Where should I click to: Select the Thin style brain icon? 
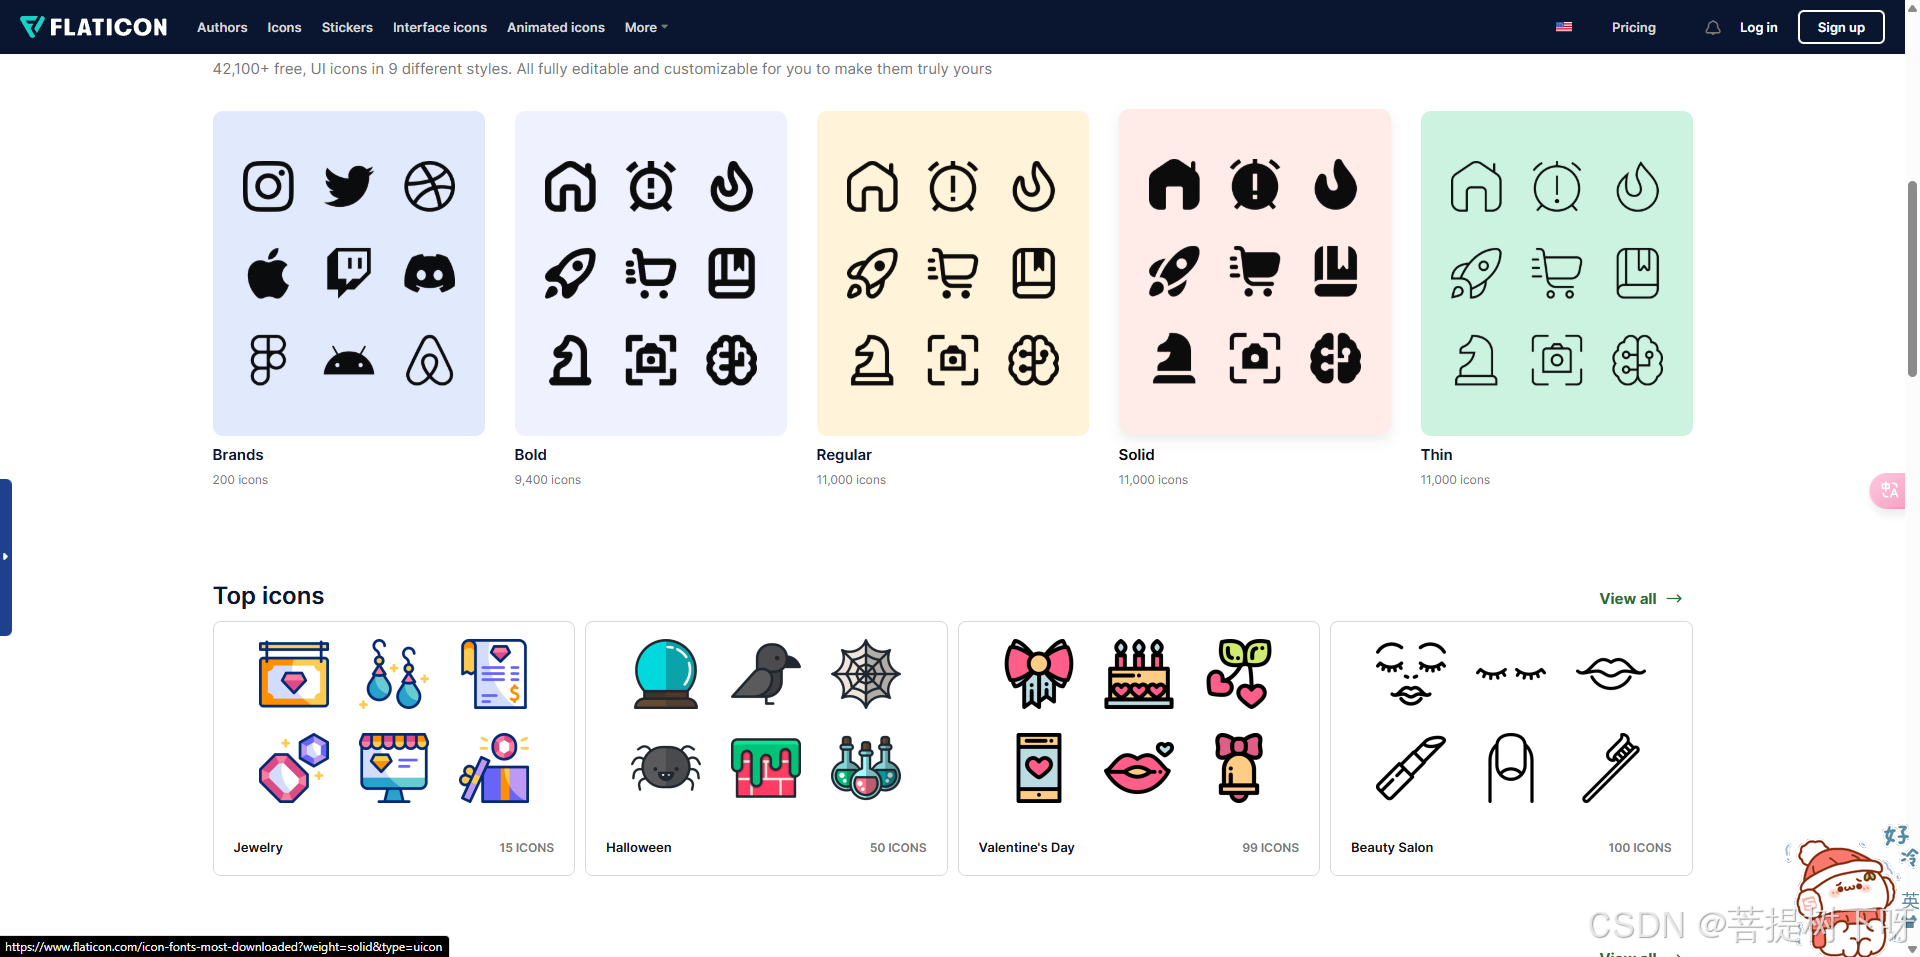tap(1638, 360)
